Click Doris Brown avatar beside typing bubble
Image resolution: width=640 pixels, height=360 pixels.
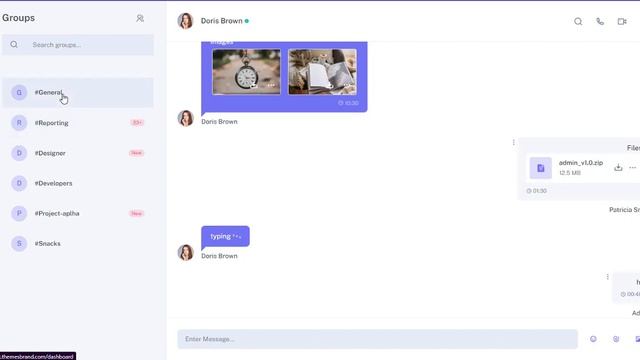coord(185,252)
